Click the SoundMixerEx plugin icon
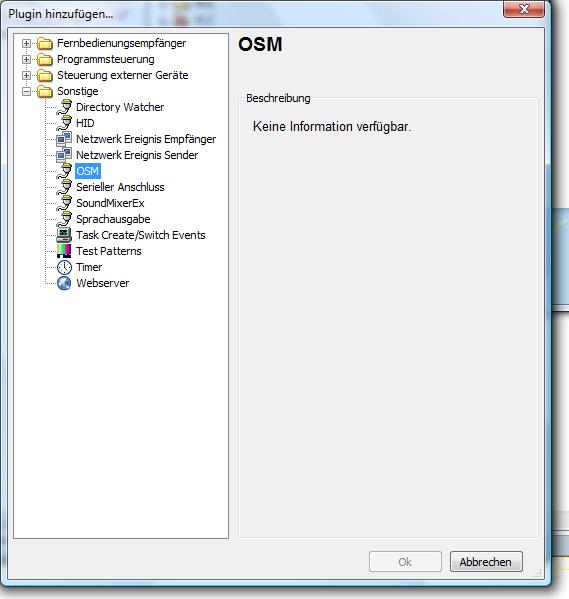This screenshot has height=599, width=569. pos(64,203)
